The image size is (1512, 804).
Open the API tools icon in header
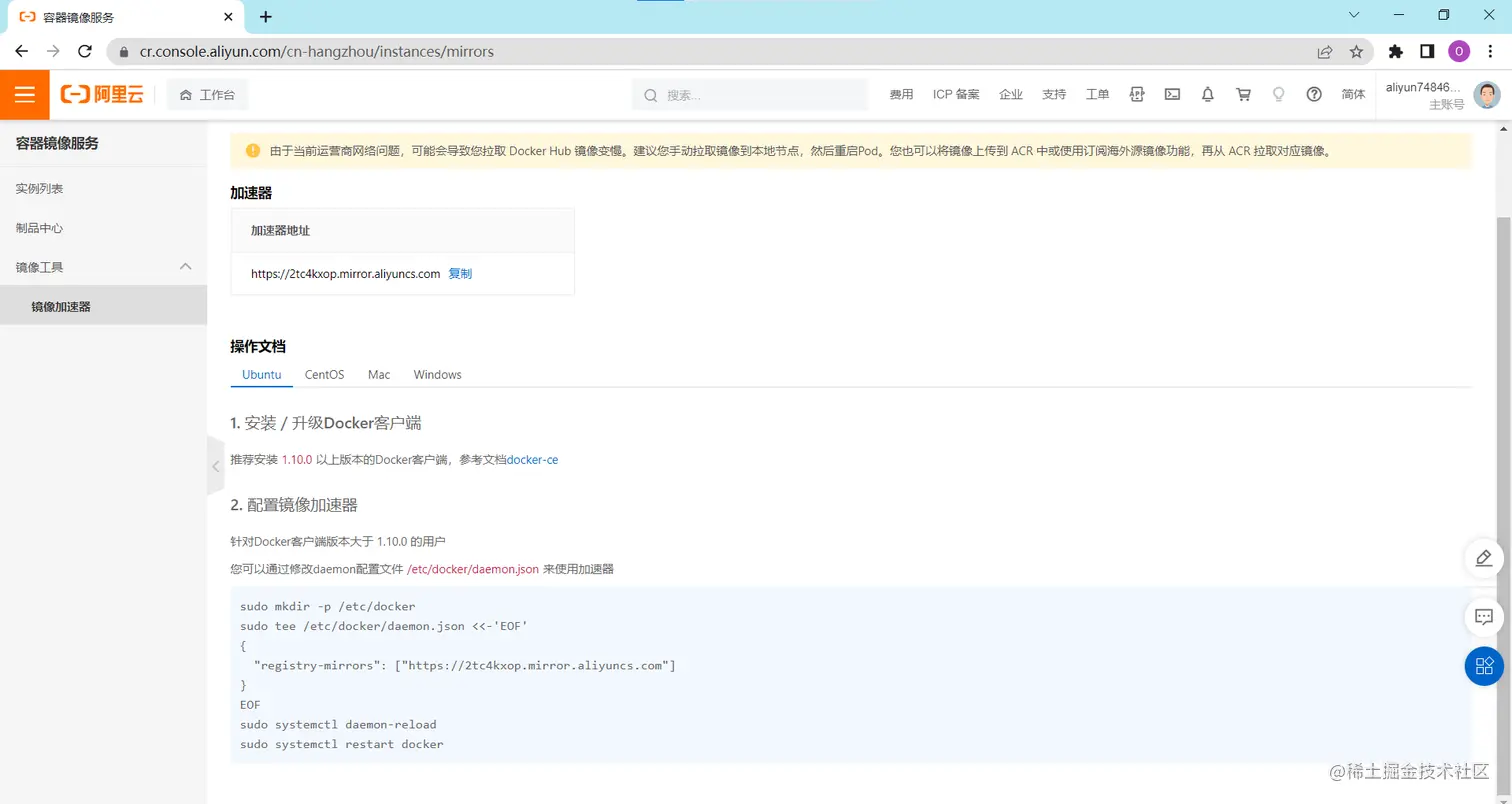[x=1137, y=94]
